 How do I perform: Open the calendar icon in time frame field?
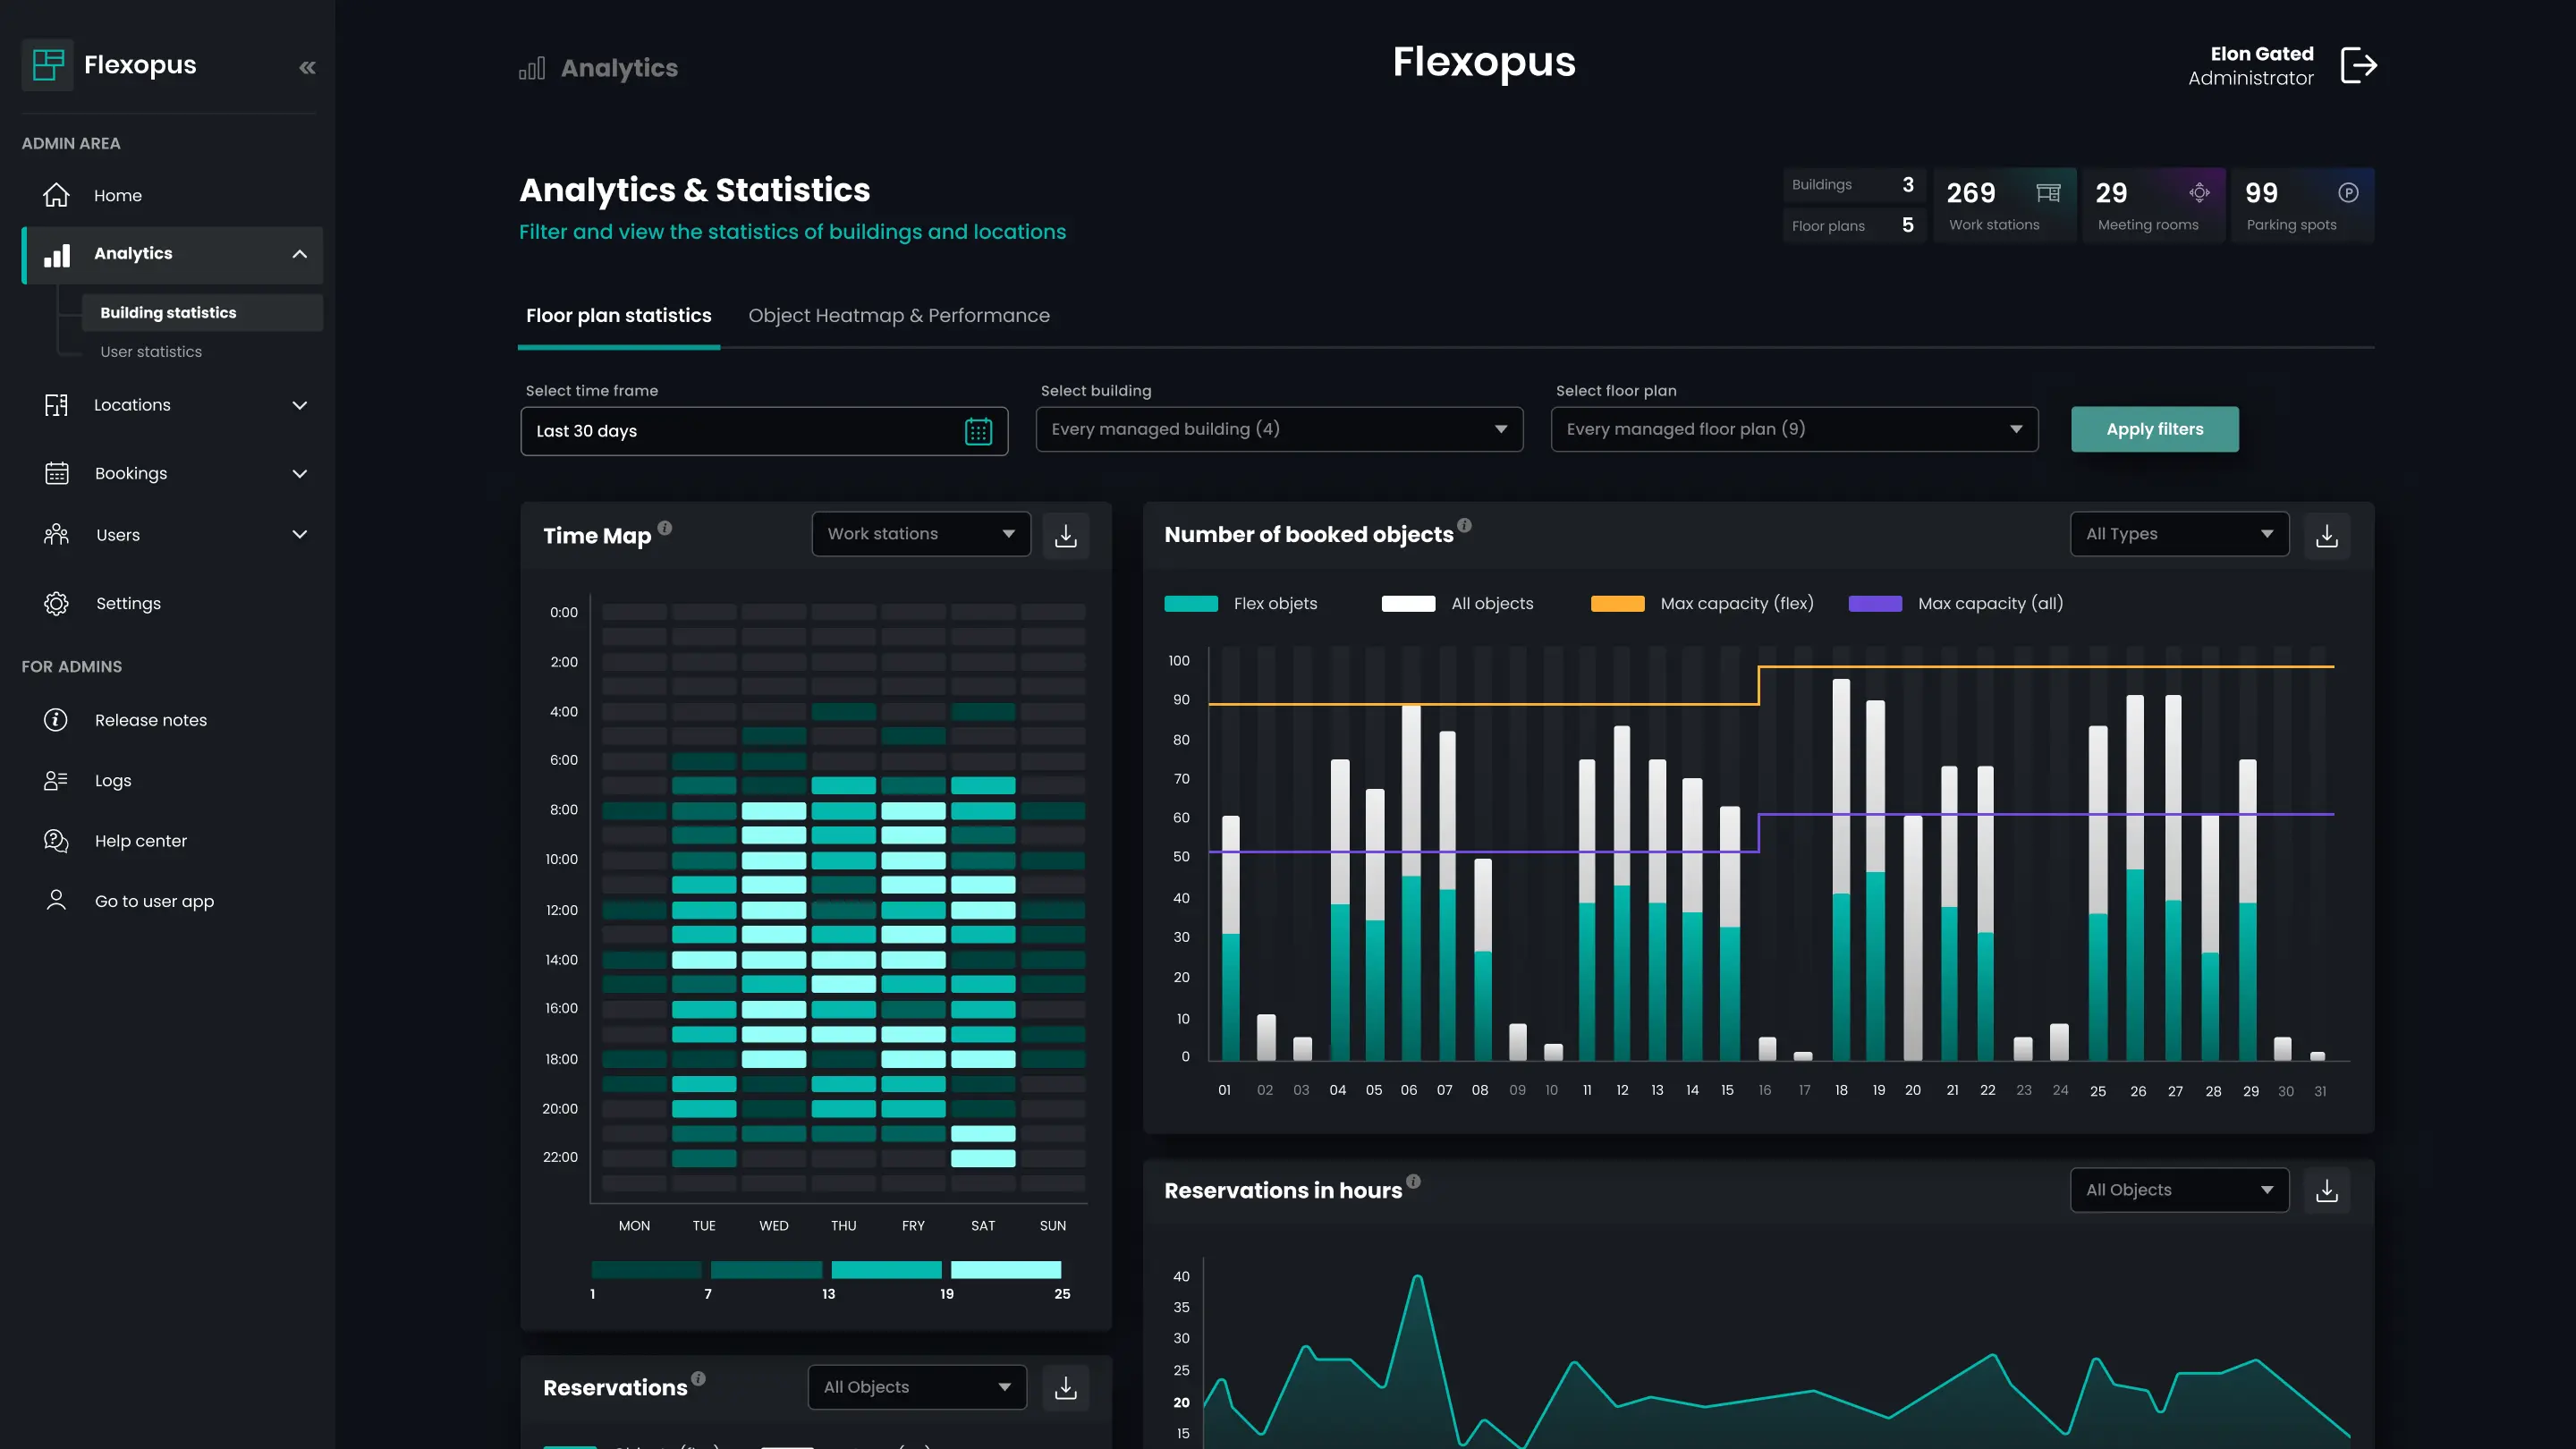[978, 431]
